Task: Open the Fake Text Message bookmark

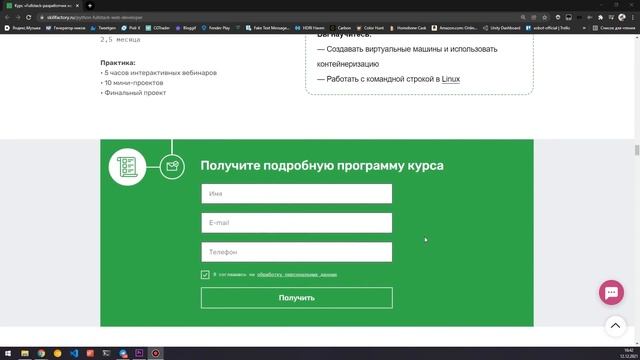Action: click(267, 28)
